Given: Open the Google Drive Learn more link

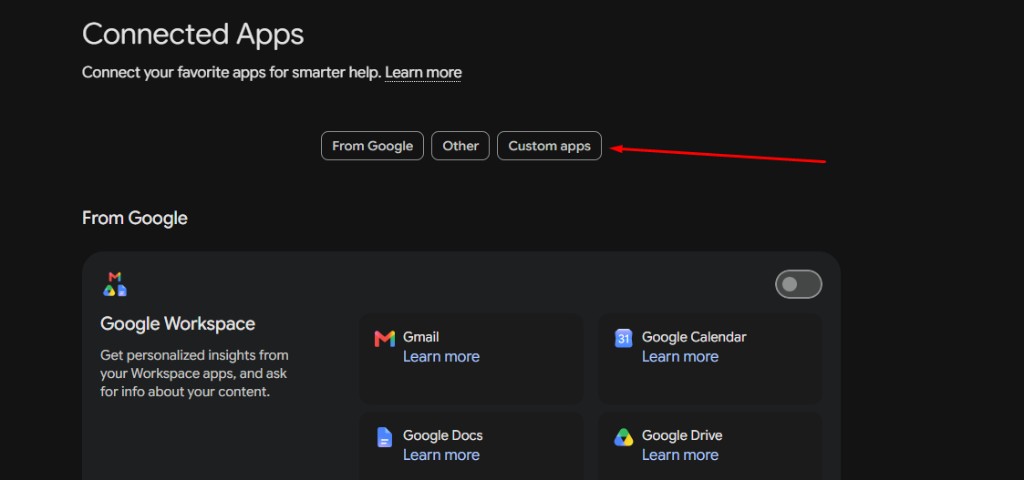Looking at the screenshot, I should (680, 455).
